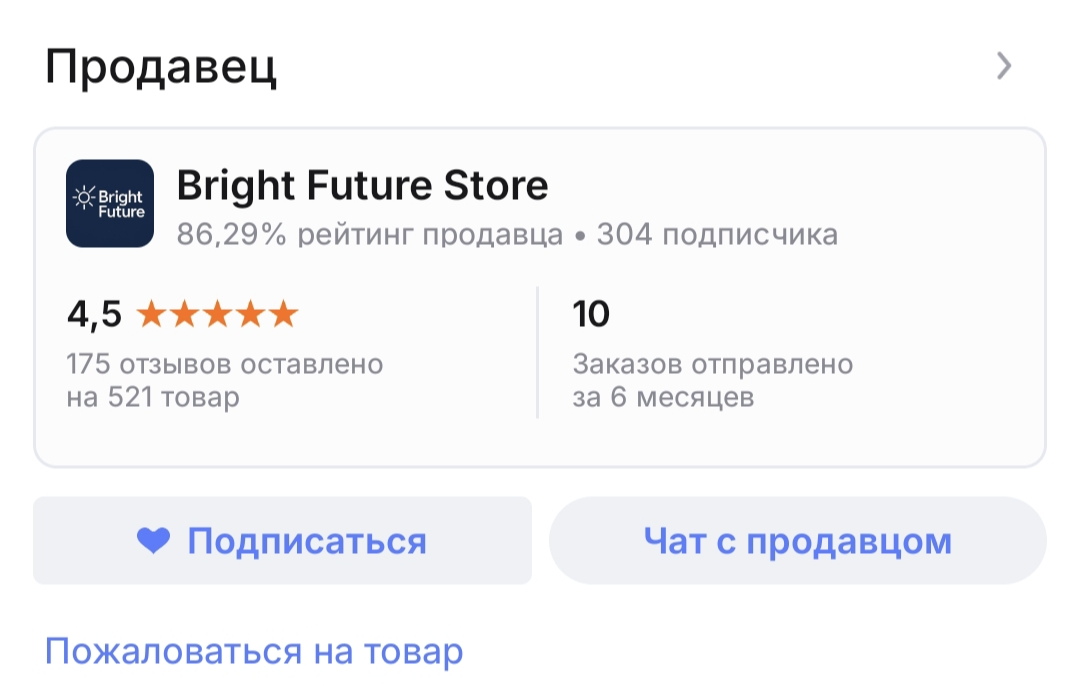
Task: Subscribe with the Подписаться button
Action: 282,541
